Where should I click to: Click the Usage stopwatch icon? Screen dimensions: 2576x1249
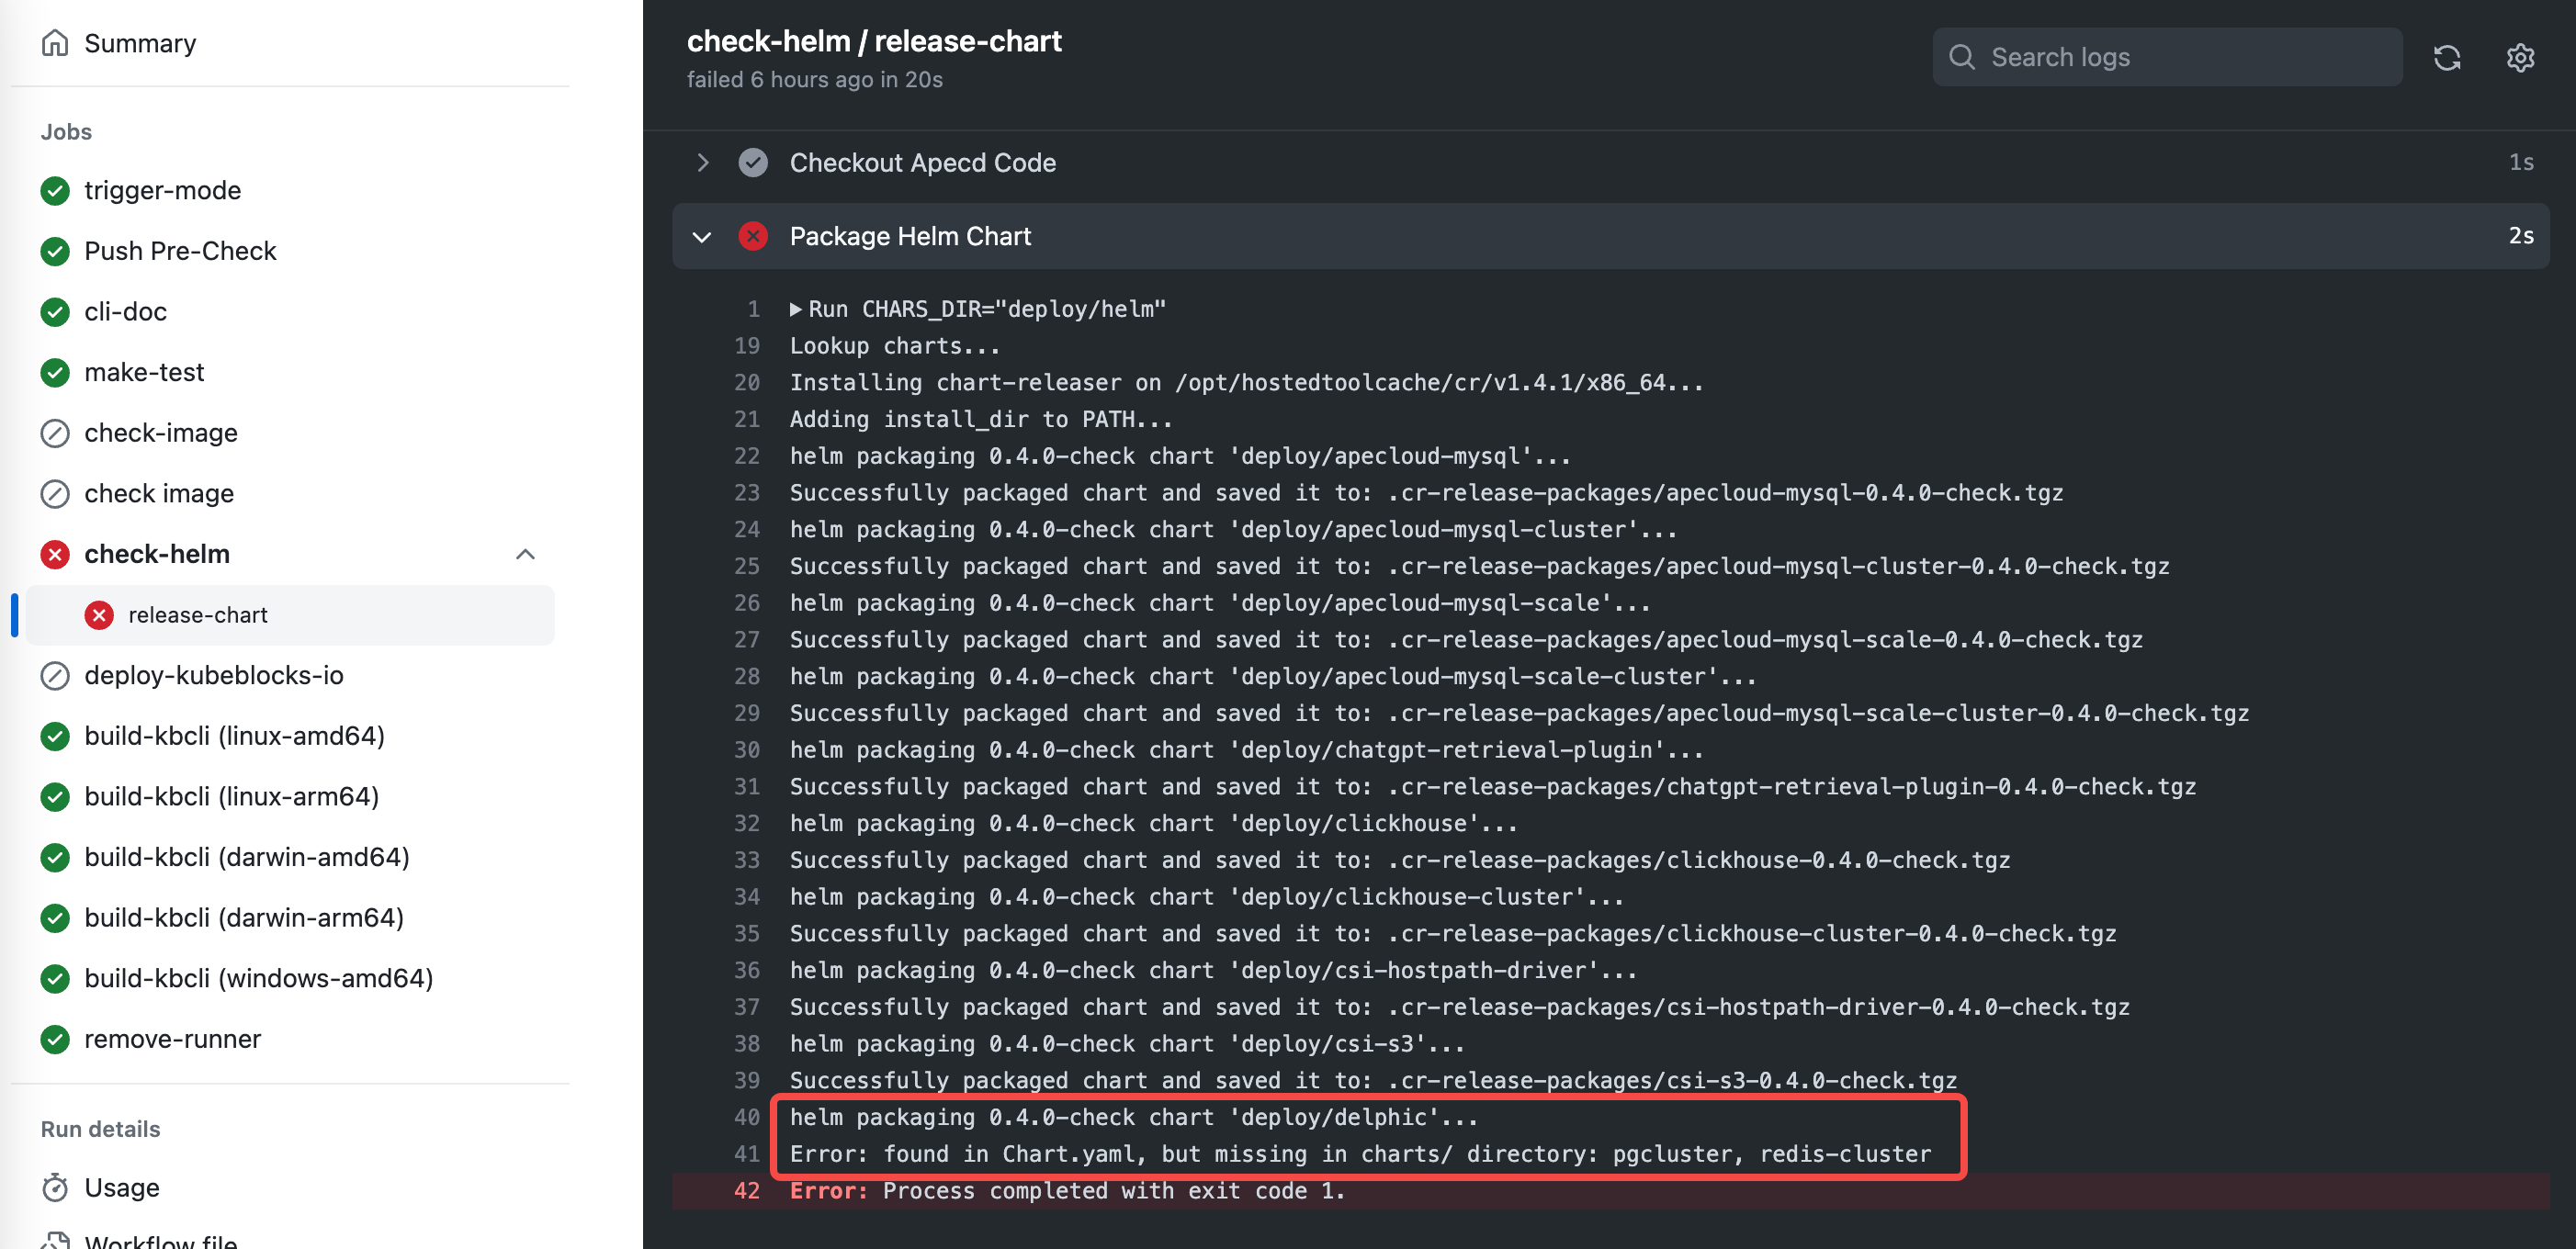coord(56,1187)
